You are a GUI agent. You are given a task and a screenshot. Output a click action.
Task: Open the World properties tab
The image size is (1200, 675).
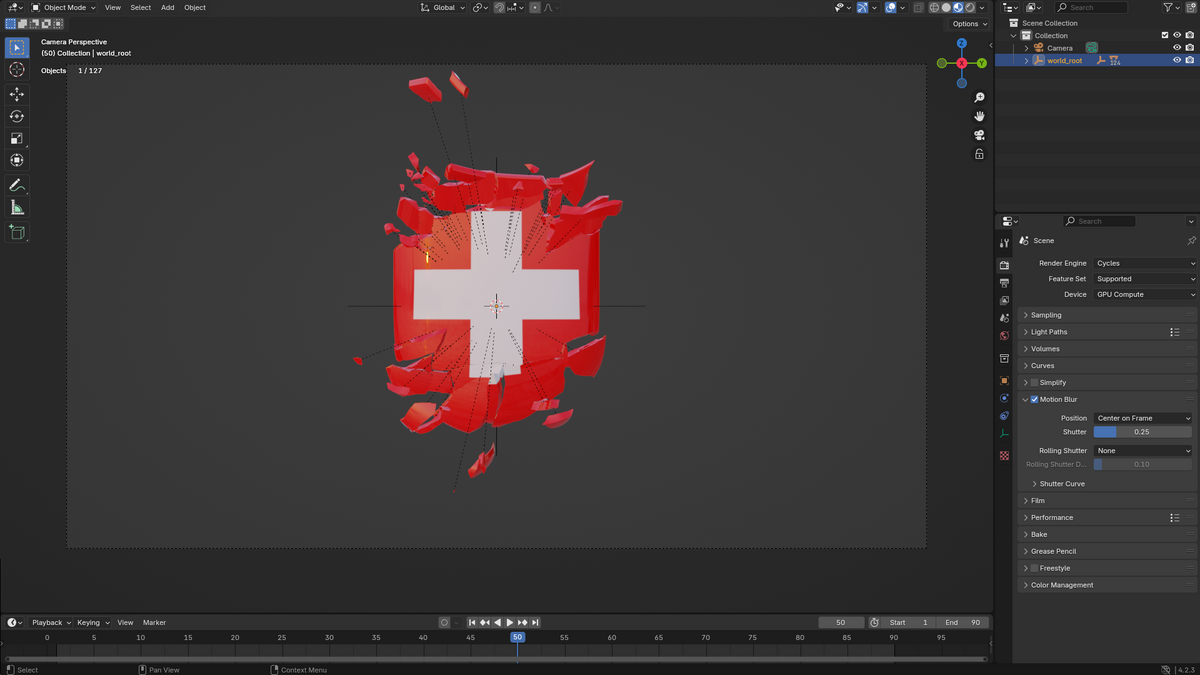1004,336
